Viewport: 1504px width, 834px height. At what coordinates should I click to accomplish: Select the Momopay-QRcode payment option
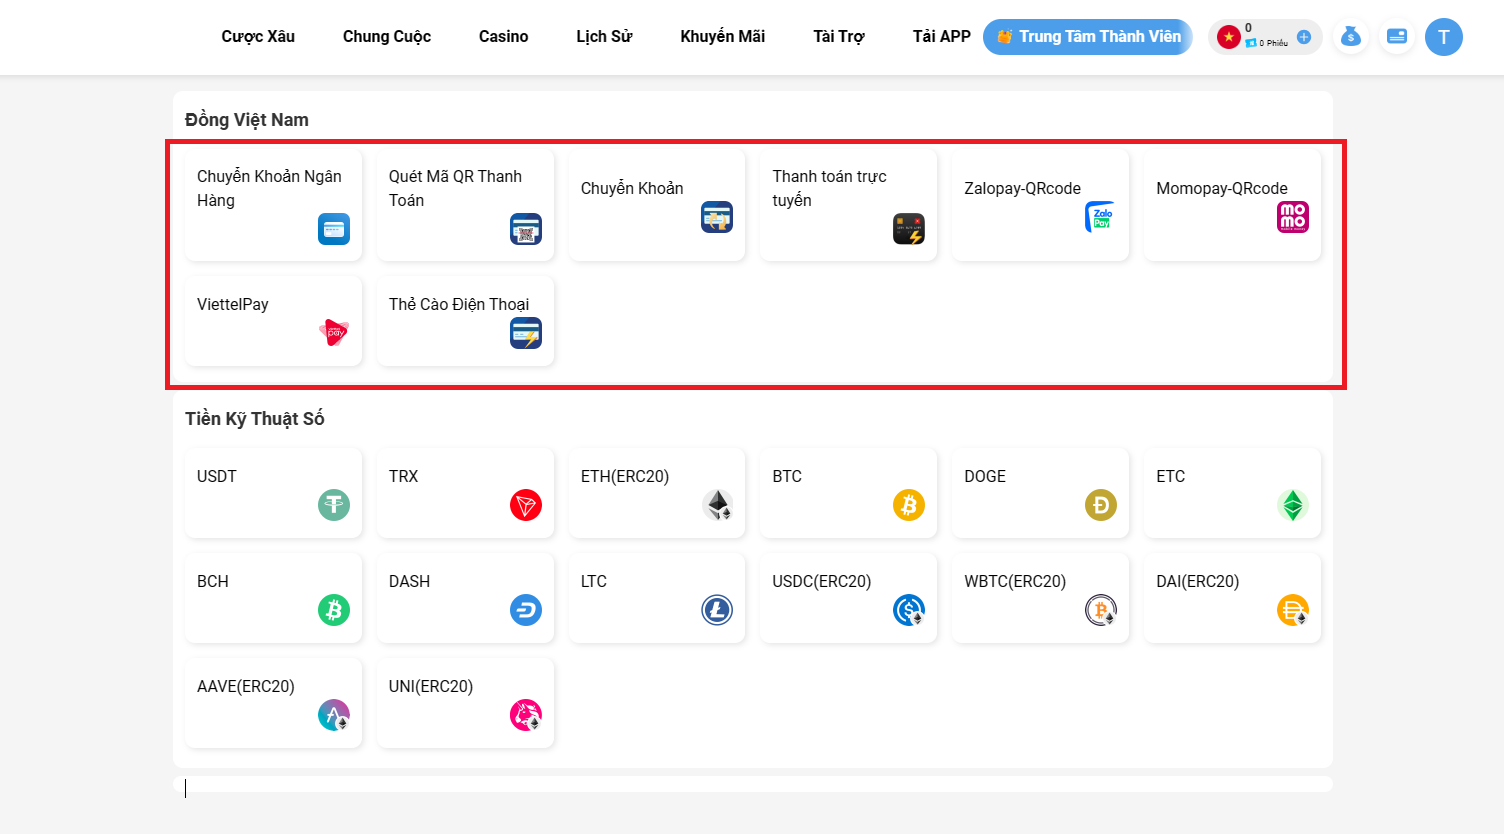coord(1232,205)
